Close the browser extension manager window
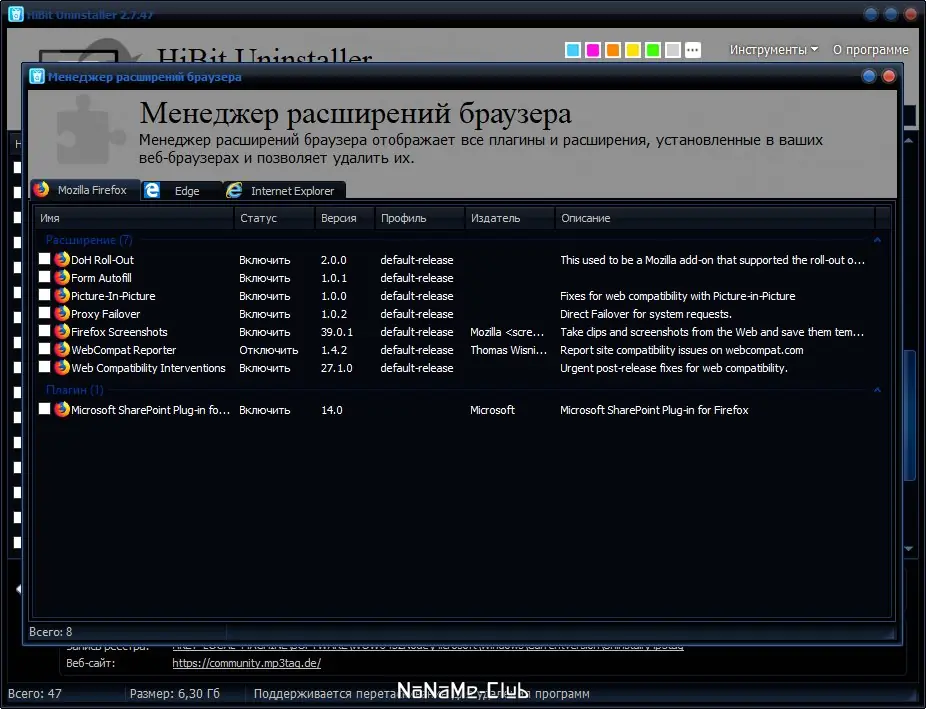The image size is (926, 709). pos(889,76)
